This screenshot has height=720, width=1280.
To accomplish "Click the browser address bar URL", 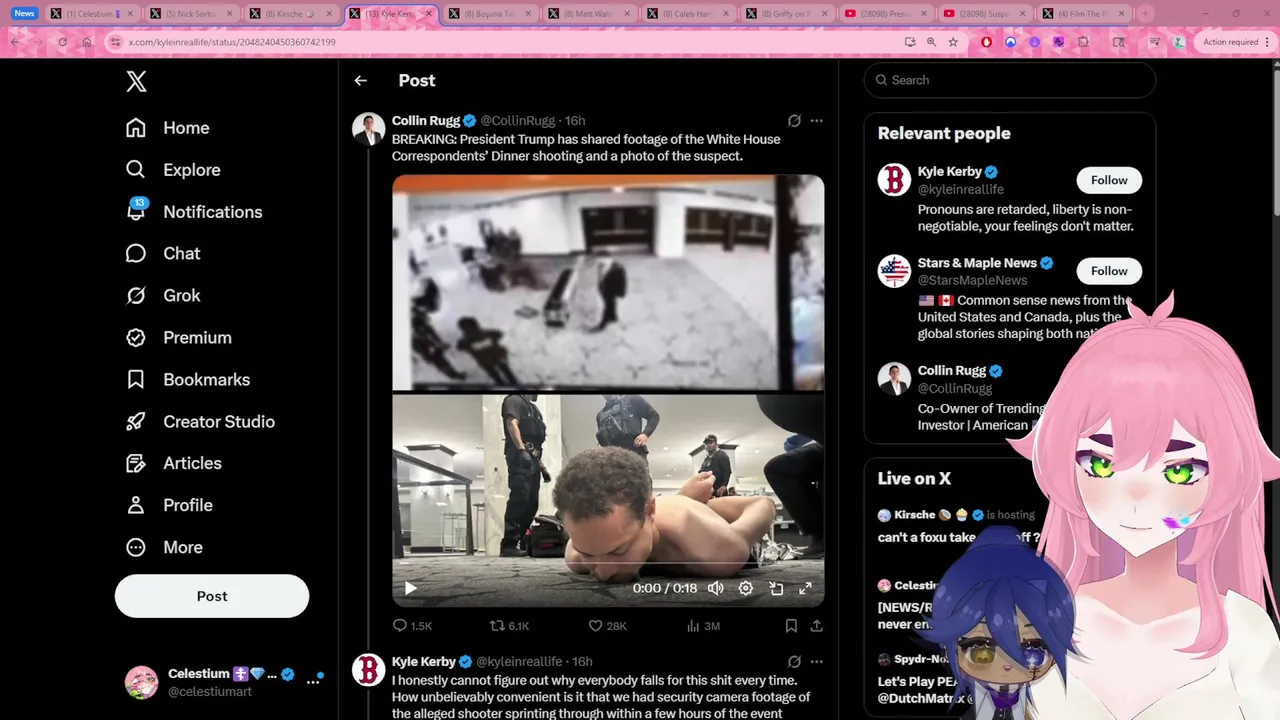I will [232, 42].
